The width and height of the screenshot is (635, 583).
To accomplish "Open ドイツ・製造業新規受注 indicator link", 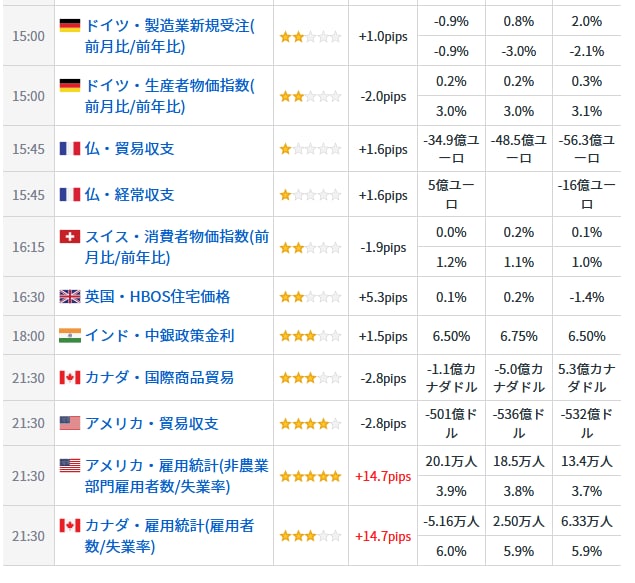I will [170, 36].
